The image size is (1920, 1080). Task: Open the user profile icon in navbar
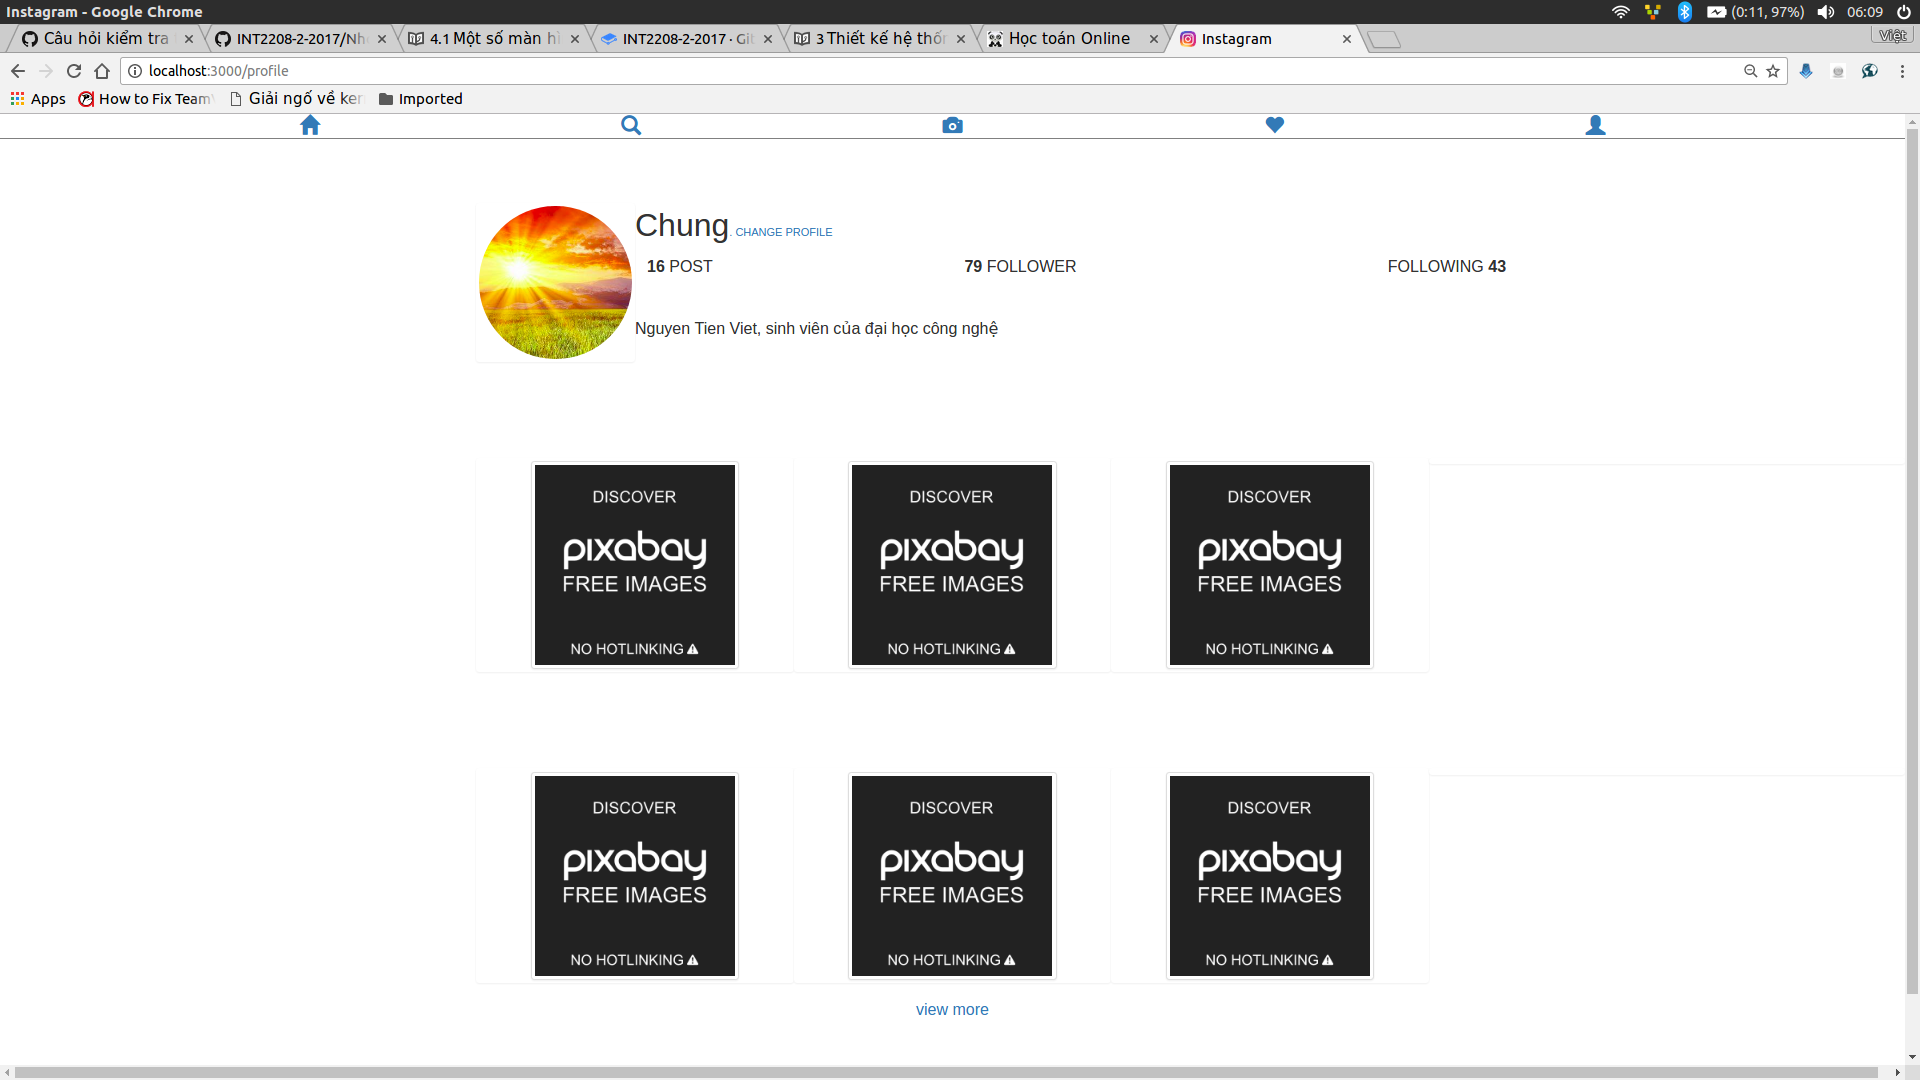pyautogui.click(x=1595, y=125)
